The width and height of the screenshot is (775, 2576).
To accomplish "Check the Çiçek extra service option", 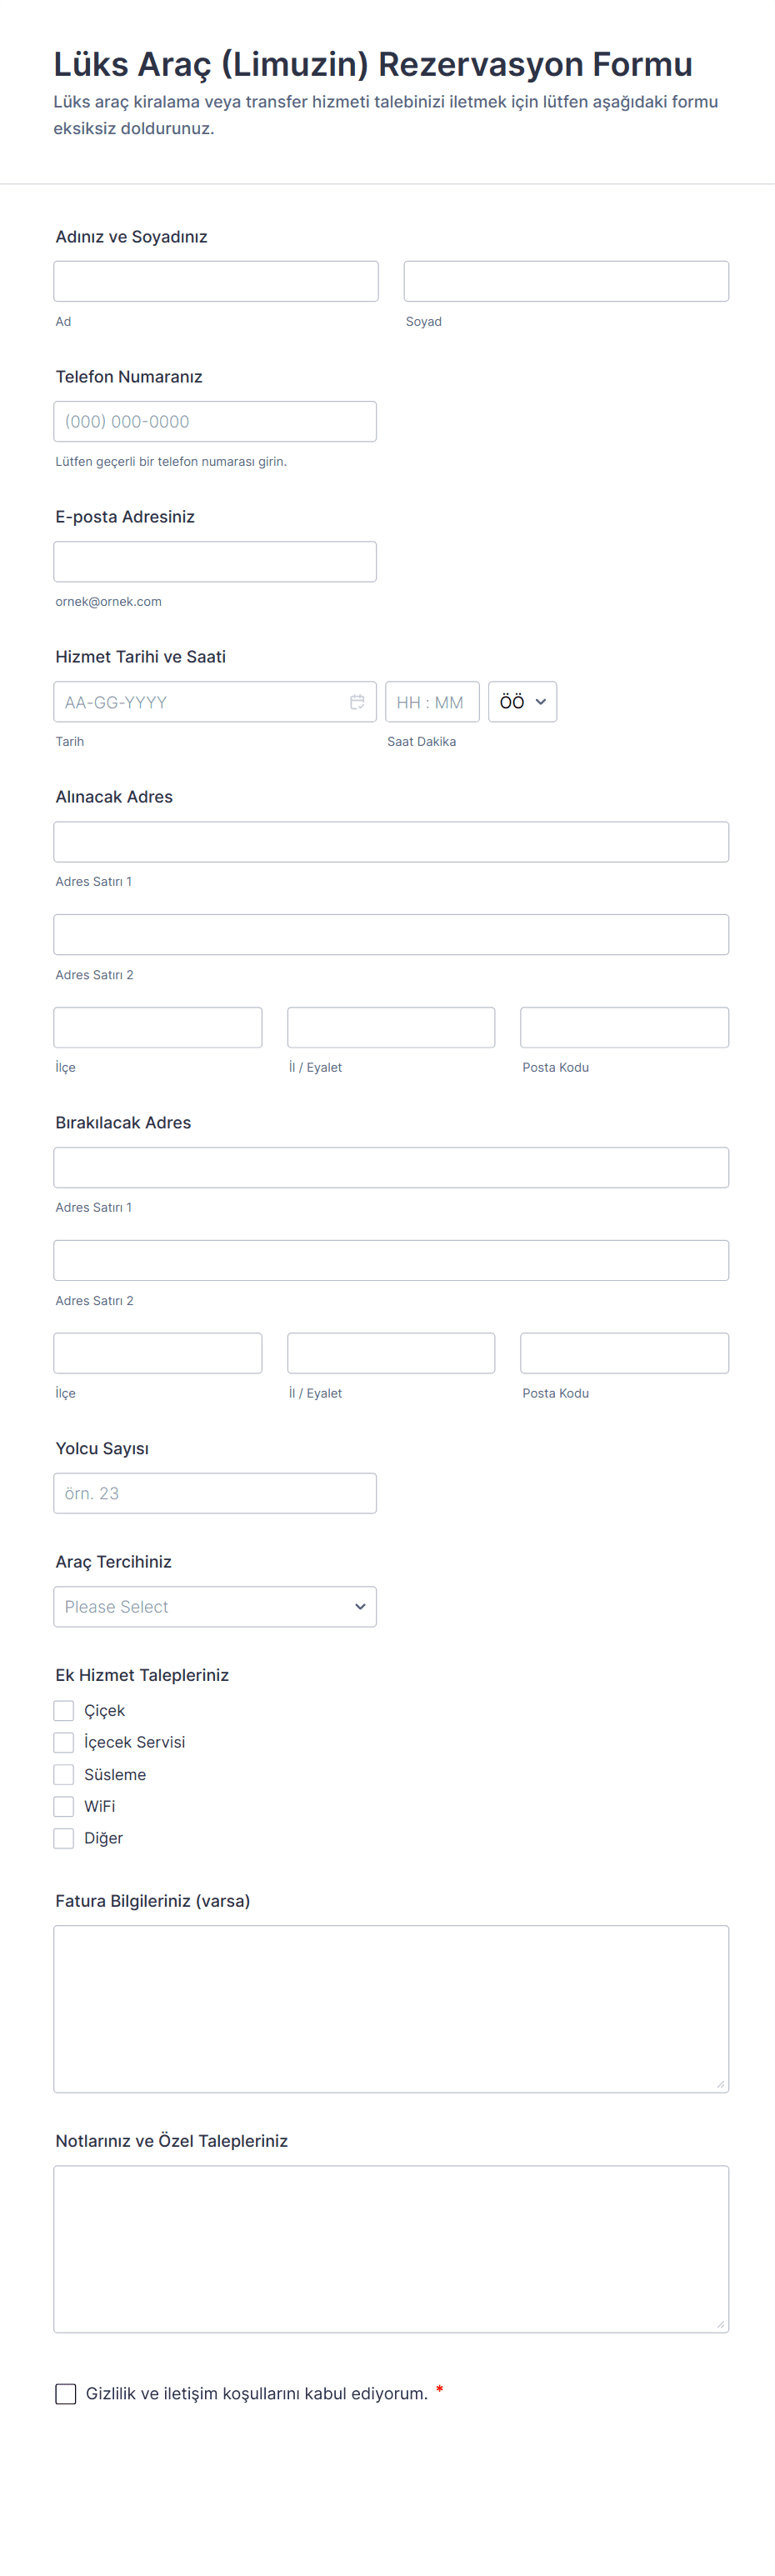I will 64,1710.
